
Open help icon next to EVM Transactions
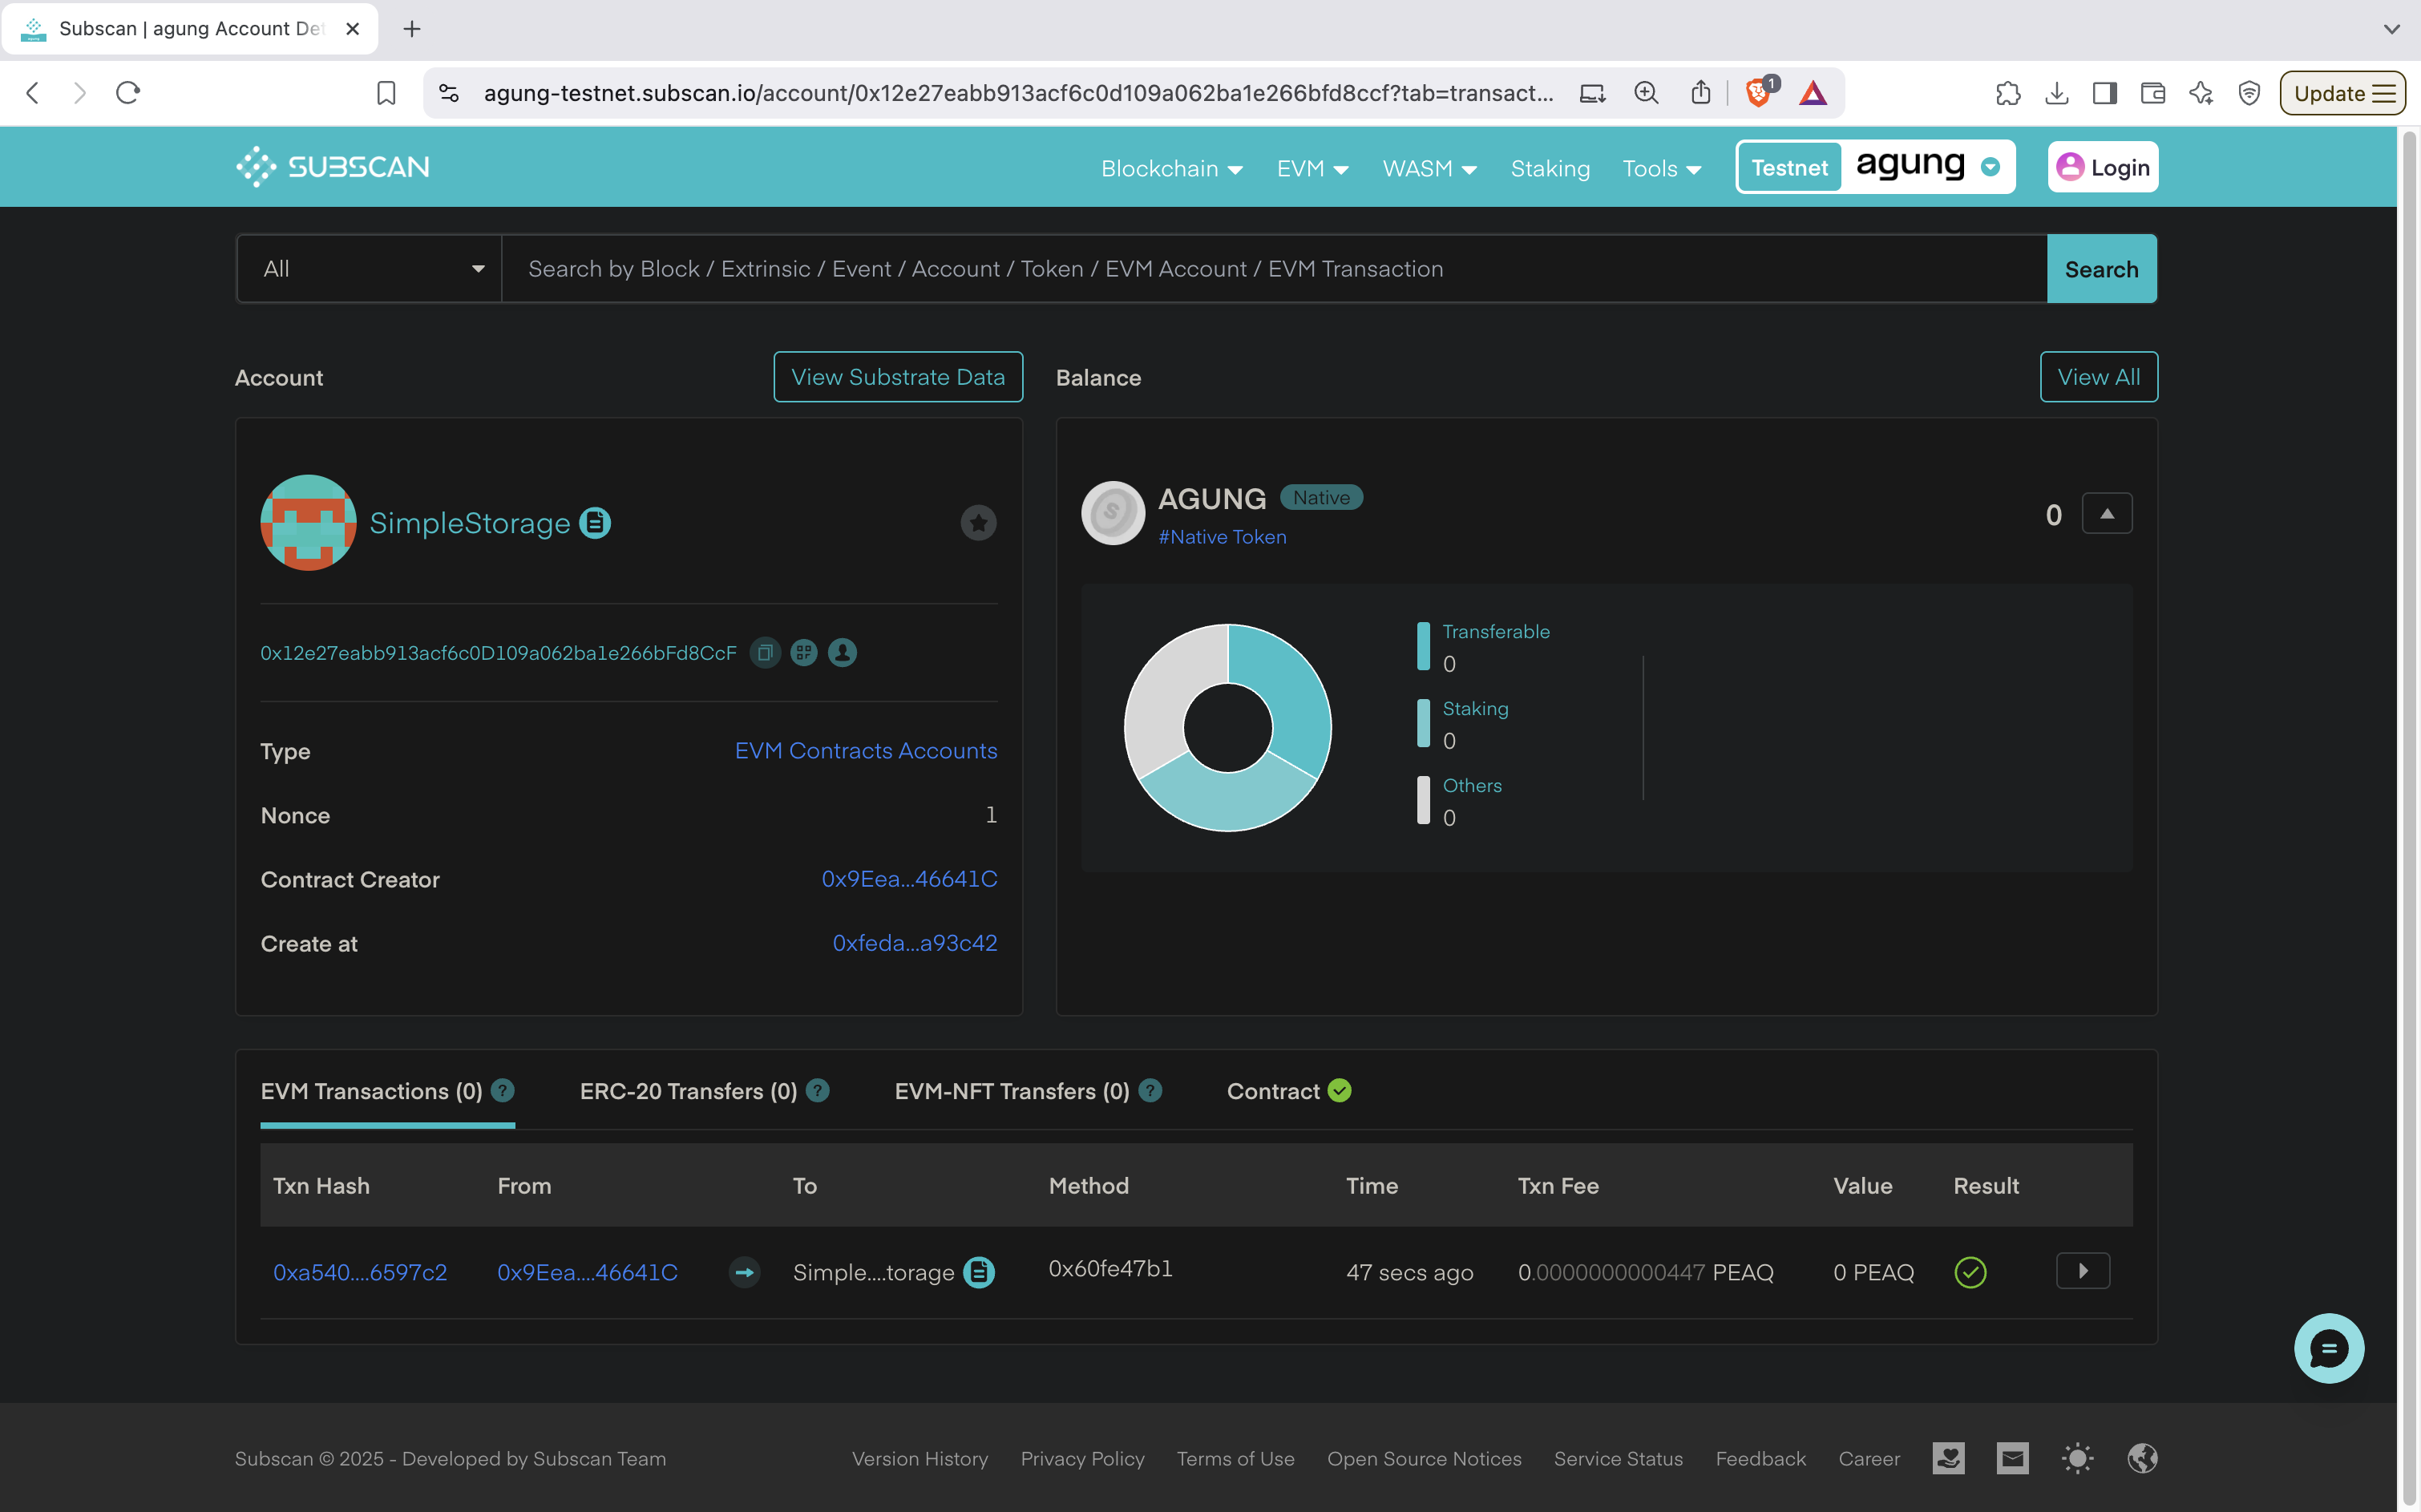[x=503, y=1091]
